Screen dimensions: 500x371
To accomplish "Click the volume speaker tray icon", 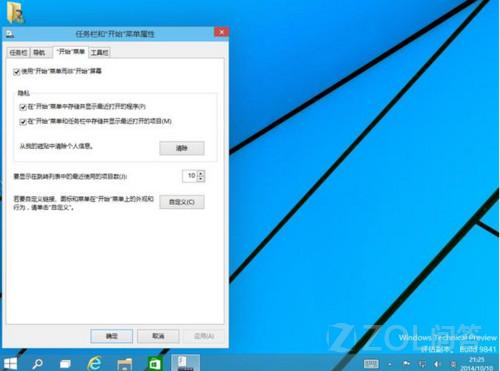I will click(x=438, y=364).
